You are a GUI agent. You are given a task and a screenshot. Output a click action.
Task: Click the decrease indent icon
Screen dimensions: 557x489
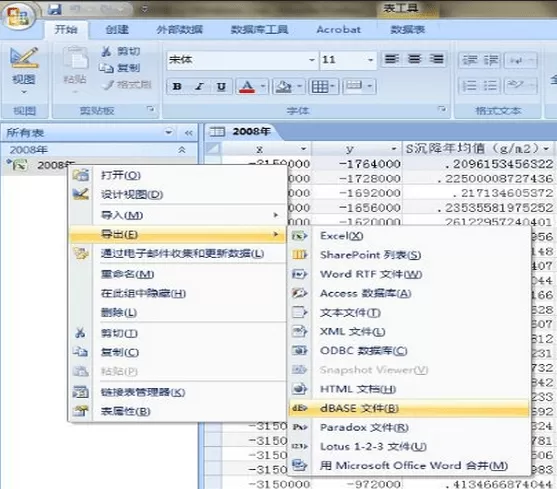pos(470,60)
